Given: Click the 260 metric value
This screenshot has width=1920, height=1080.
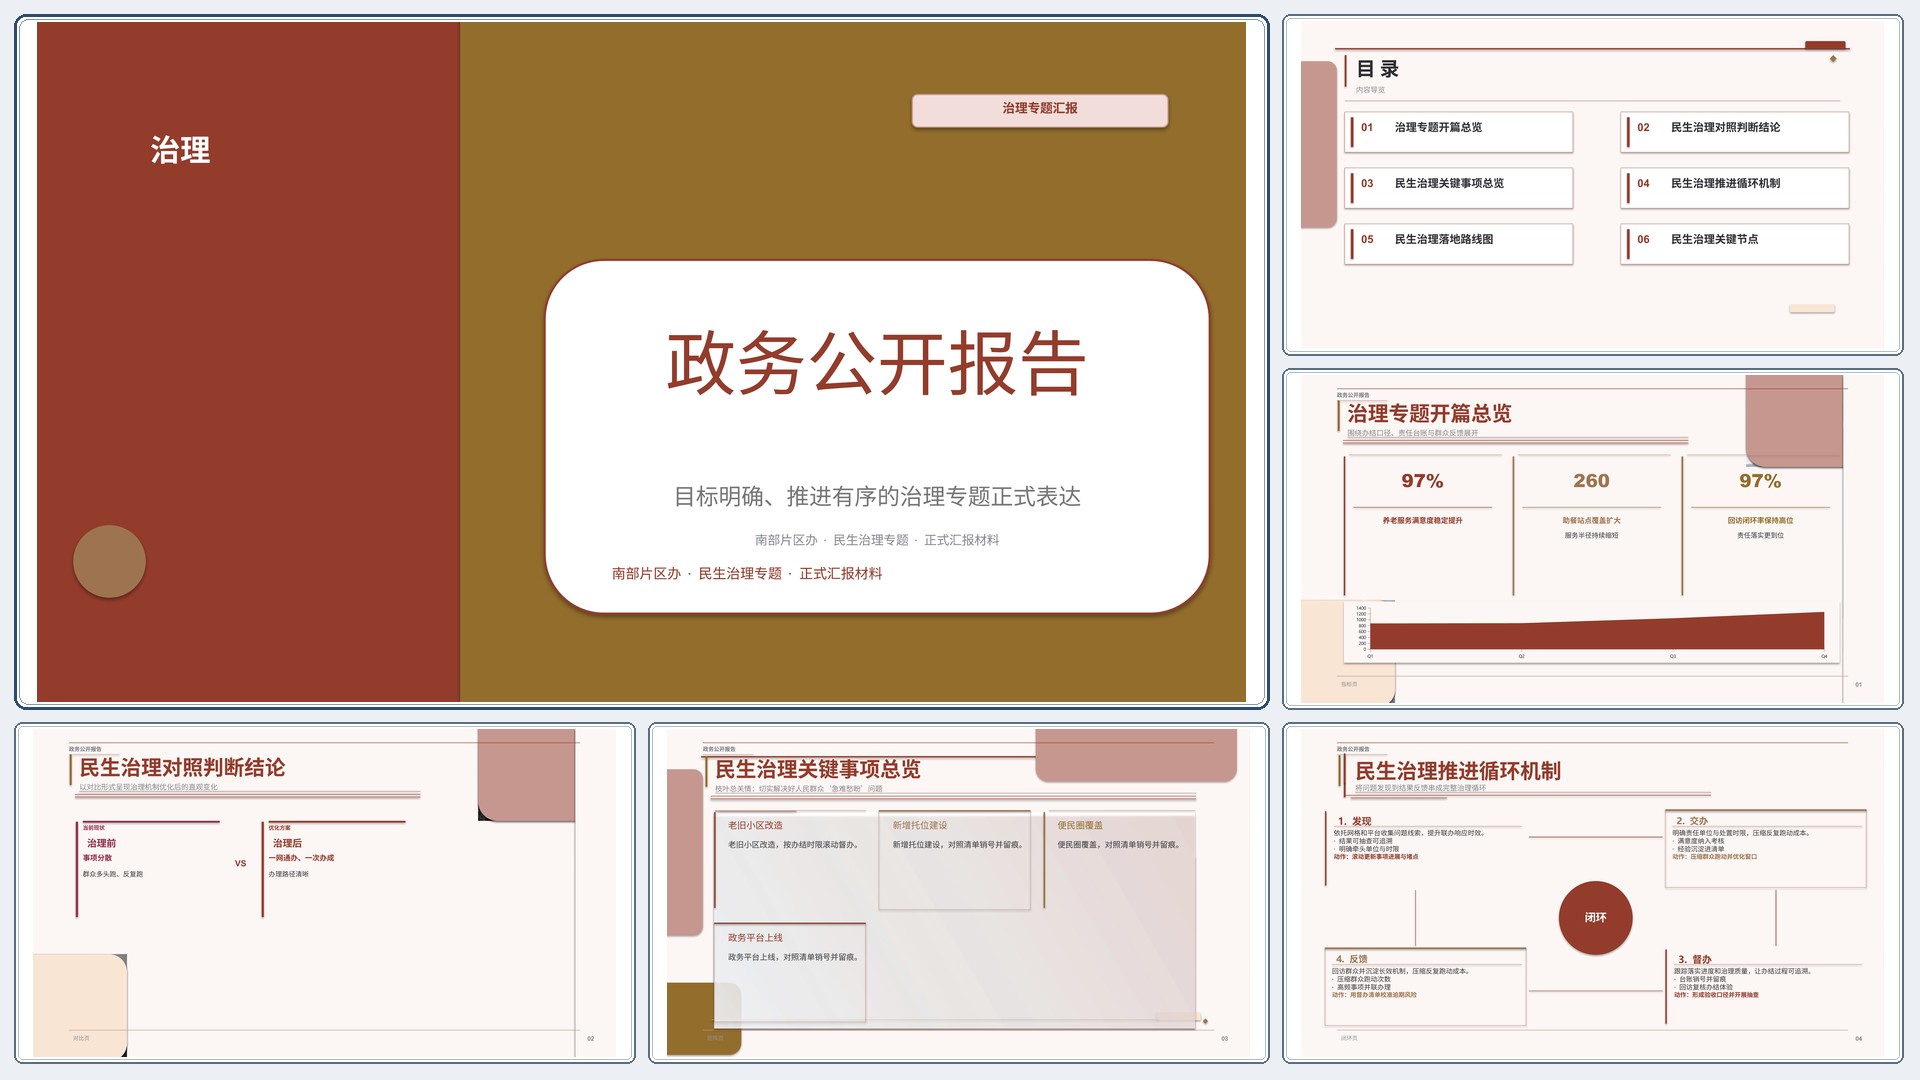Looking at the screenshot, I should [1591, 481].
